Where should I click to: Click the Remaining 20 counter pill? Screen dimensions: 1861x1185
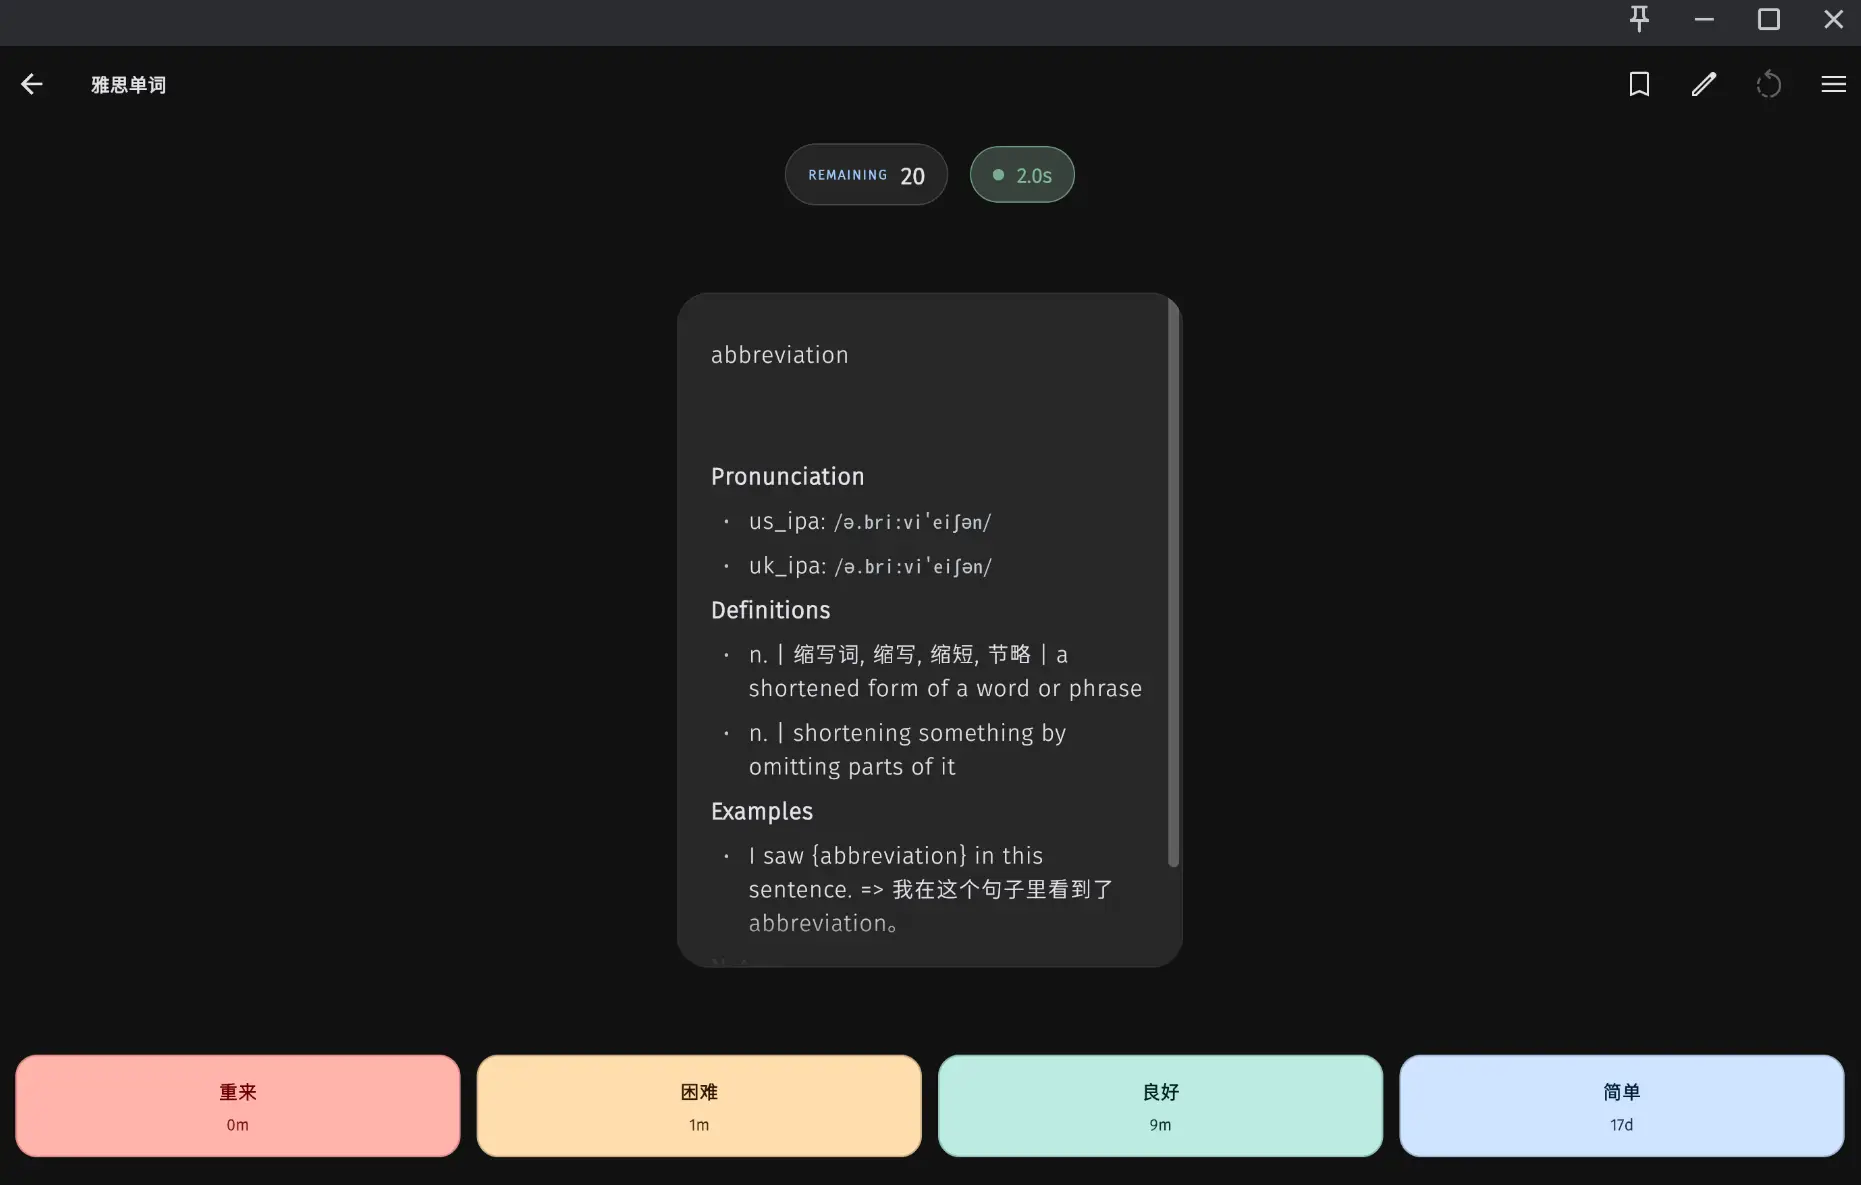[866, 175]
